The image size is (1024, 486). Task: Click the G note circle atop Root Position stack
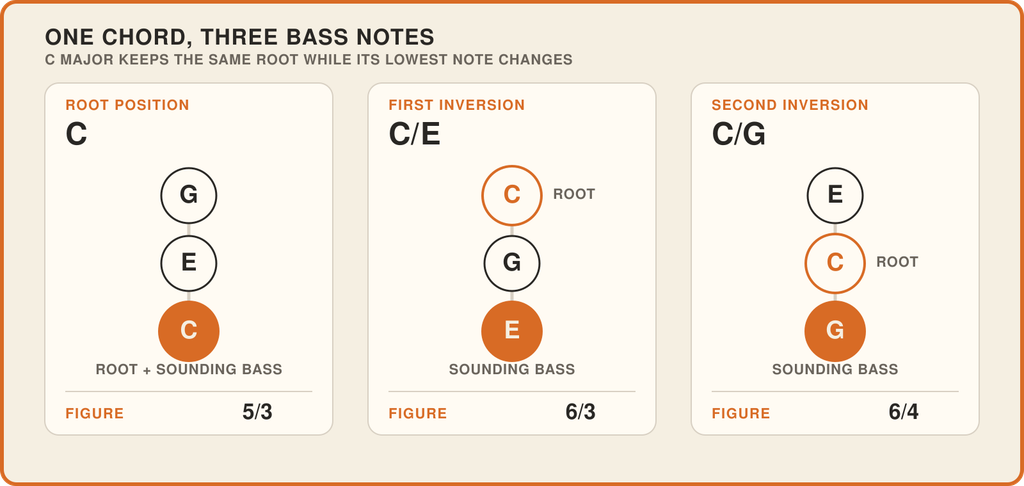point(189,195)
